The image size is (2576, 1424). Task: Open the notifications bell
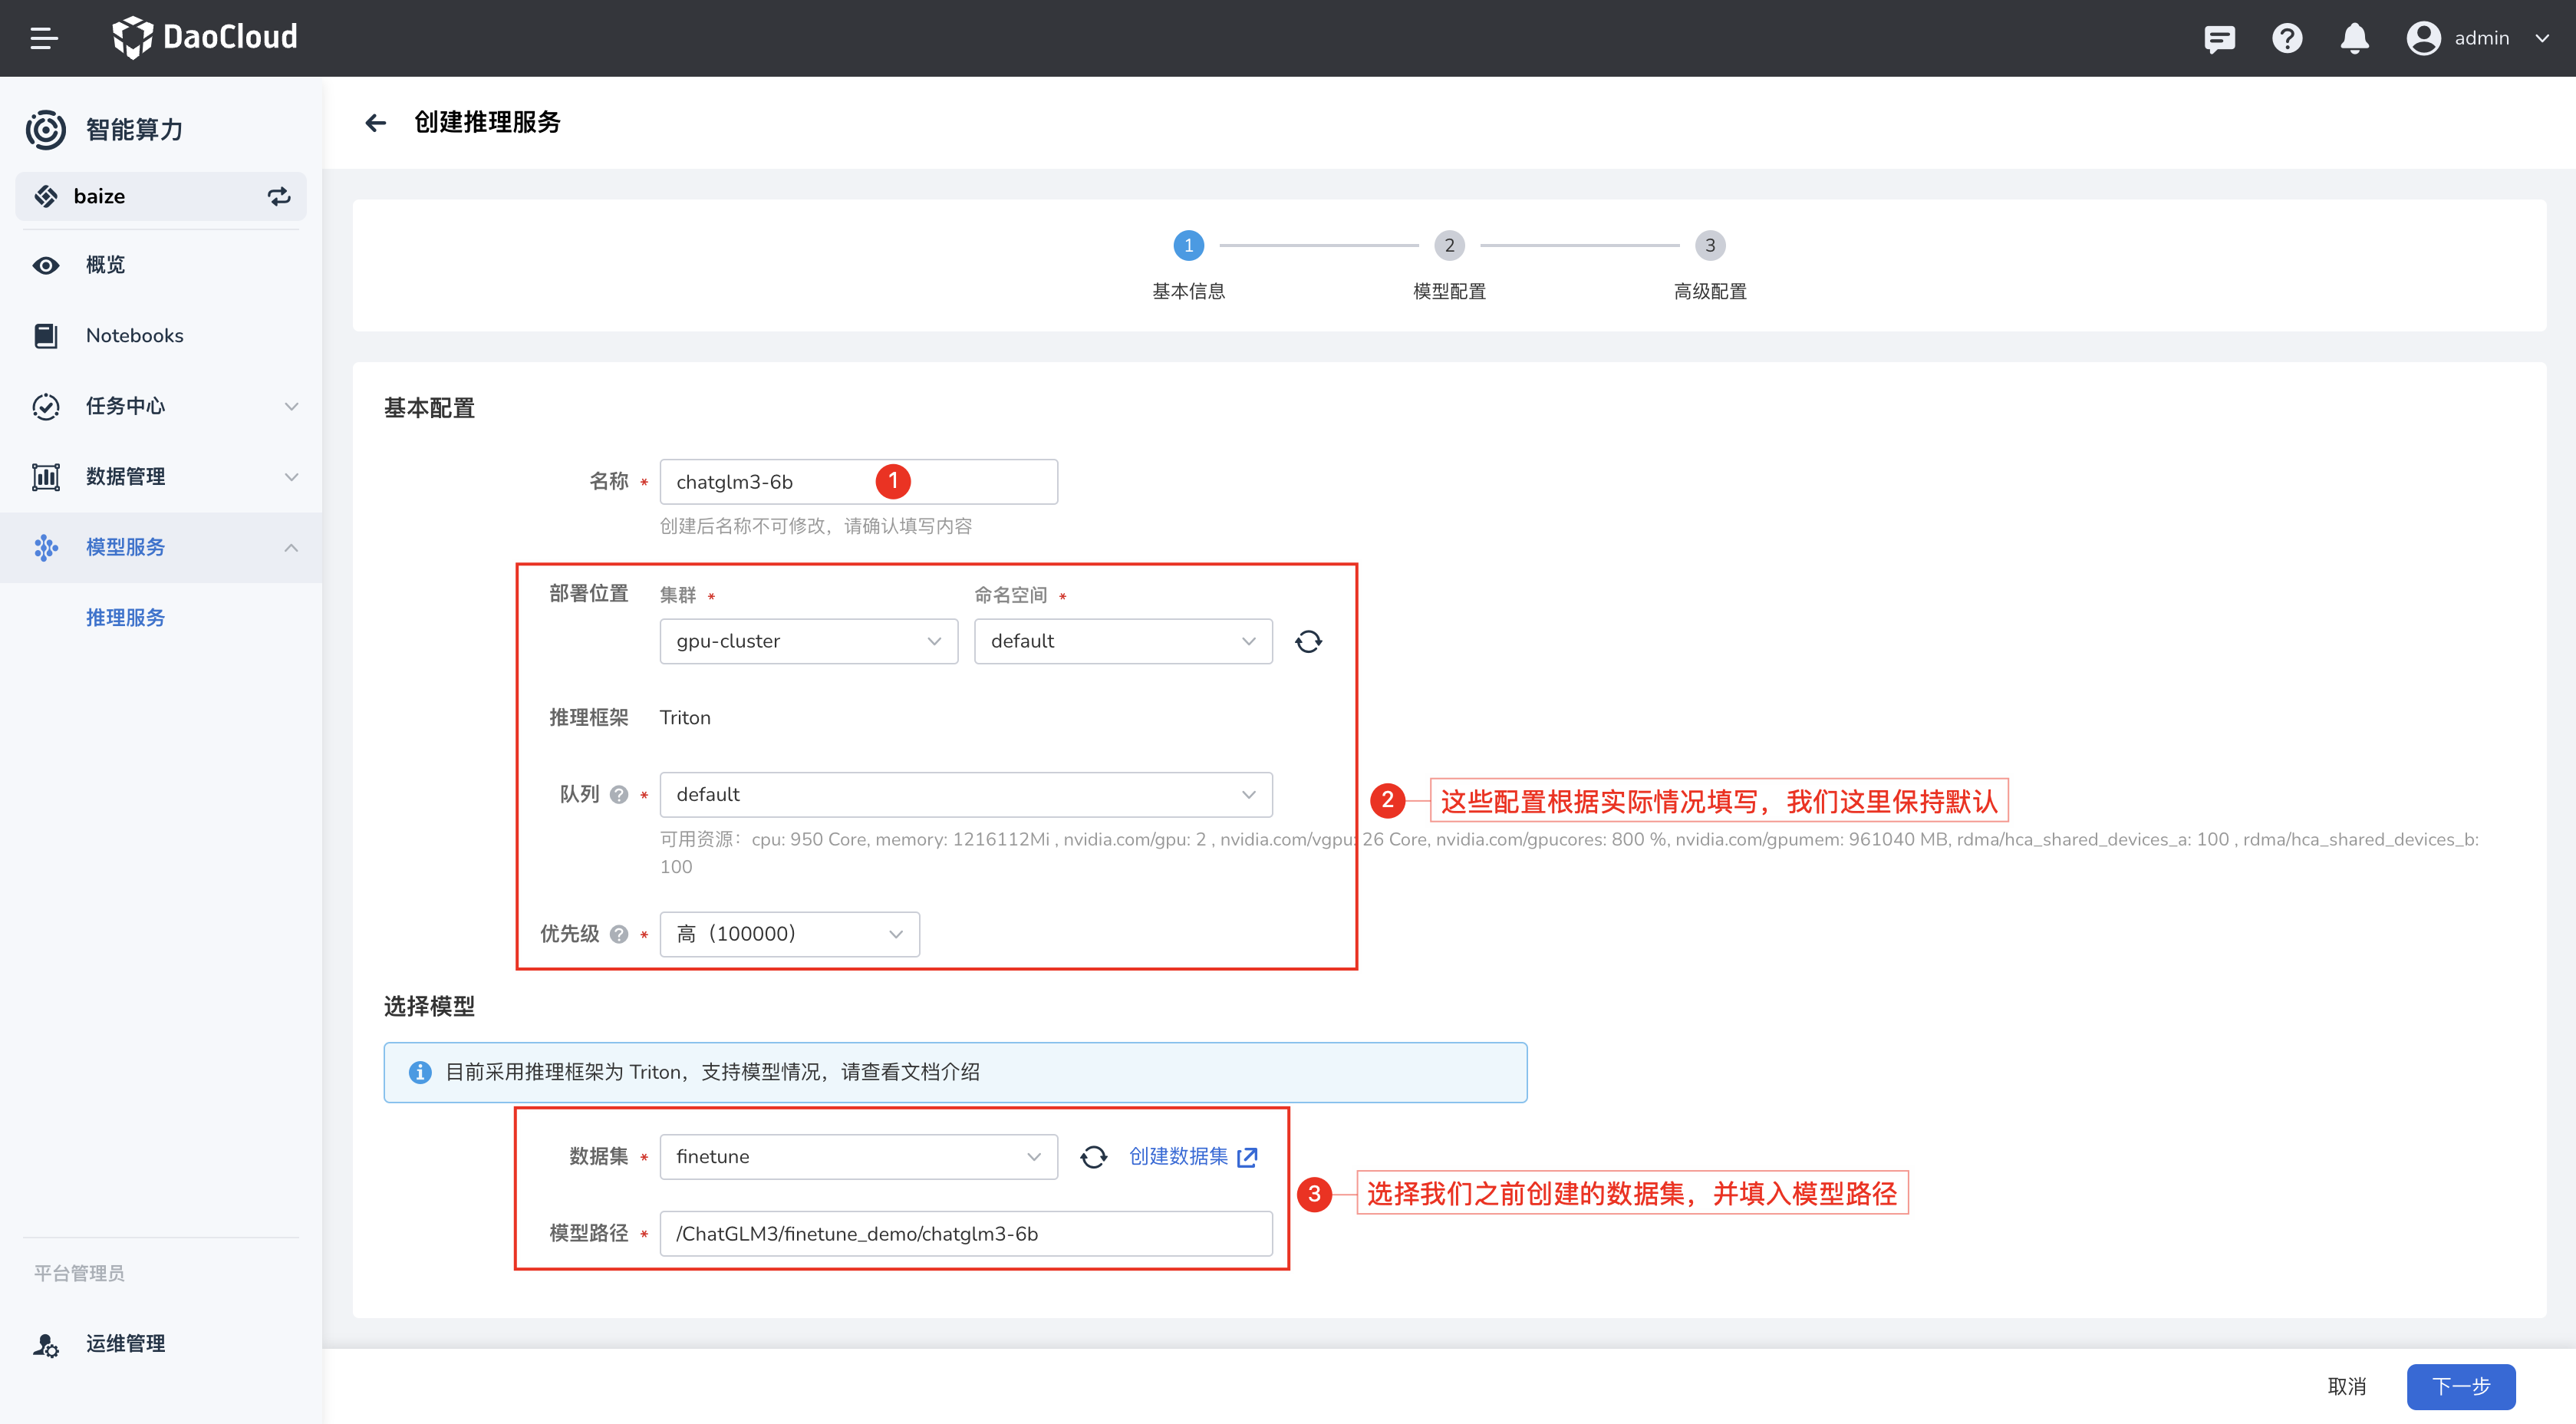tap(2355, 38)
